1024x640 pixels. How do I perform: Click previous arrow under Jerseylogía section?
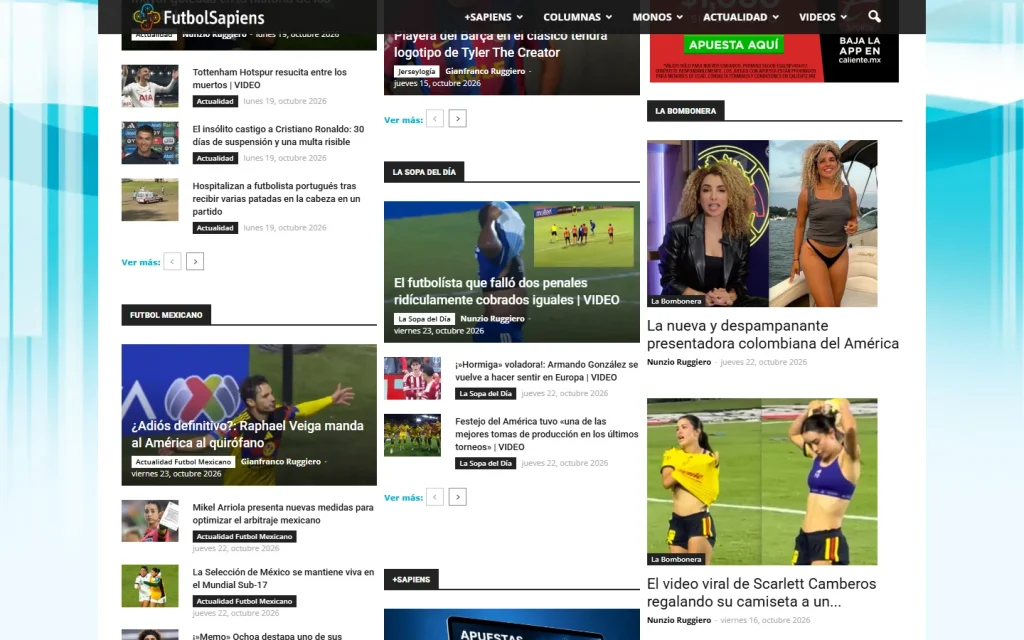435,119
